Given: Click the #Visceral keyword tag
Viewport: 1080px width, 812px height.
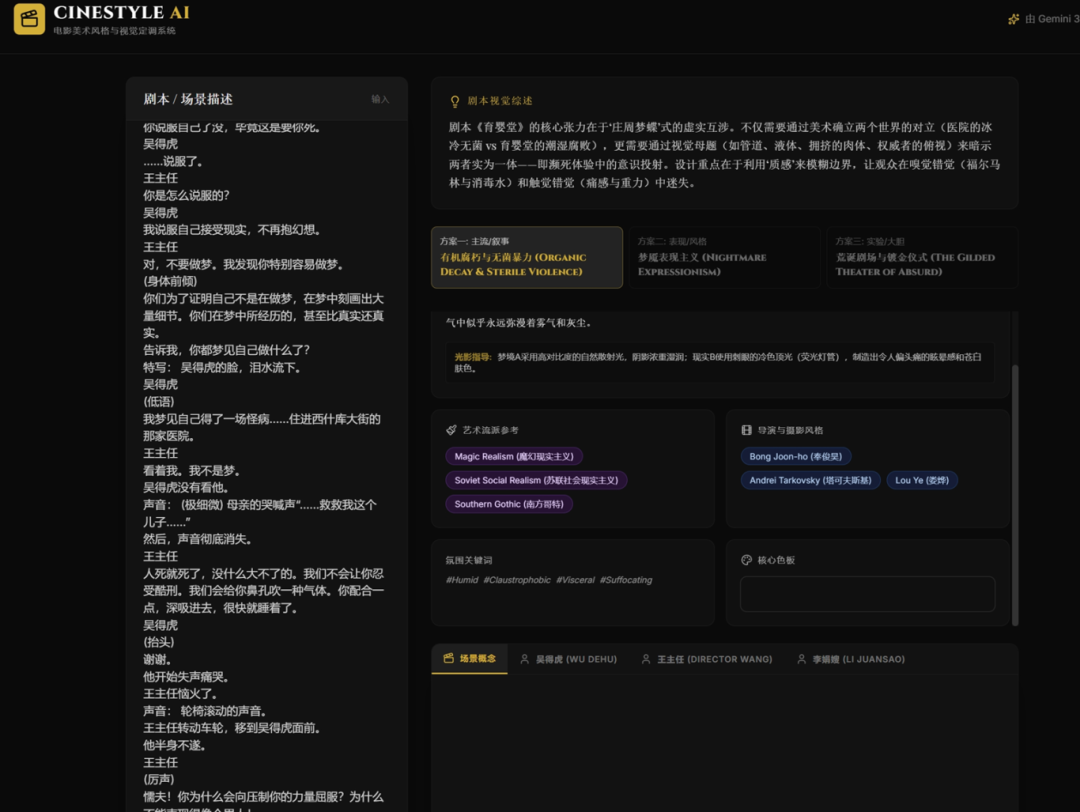Looking at the screenshot, I should [576, 579].
